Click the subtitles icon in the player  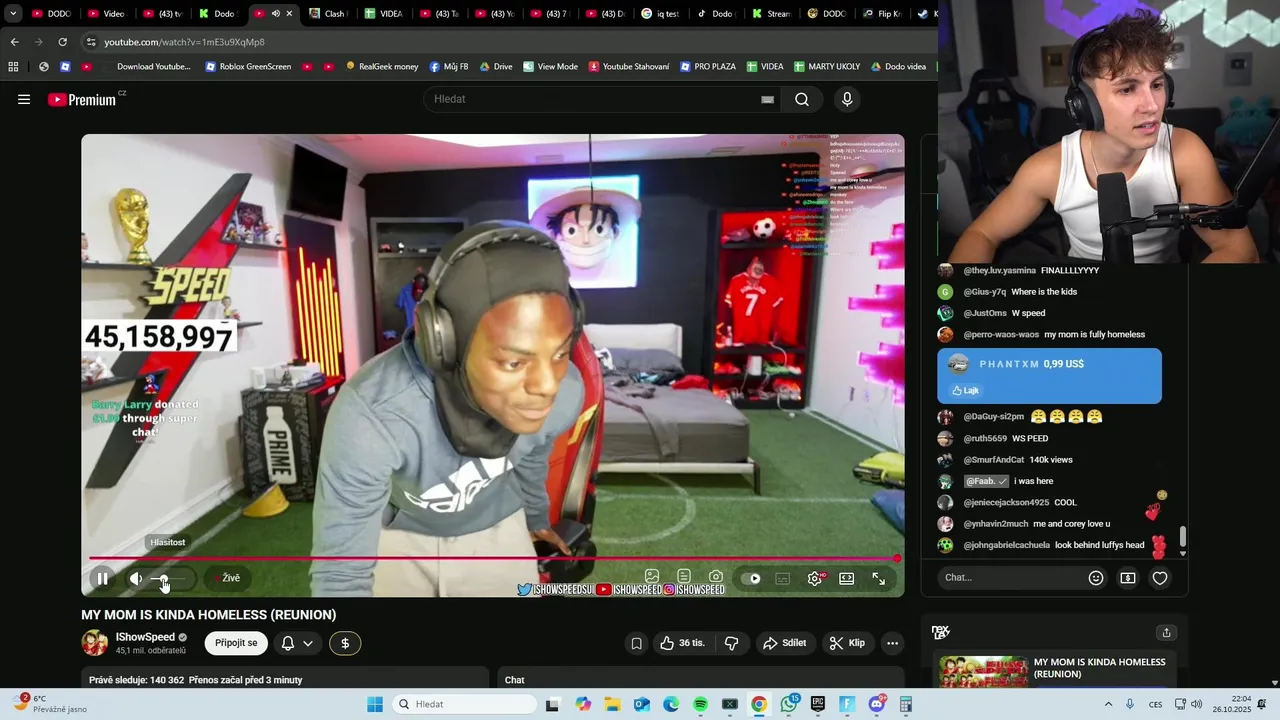tap(782, 578)
